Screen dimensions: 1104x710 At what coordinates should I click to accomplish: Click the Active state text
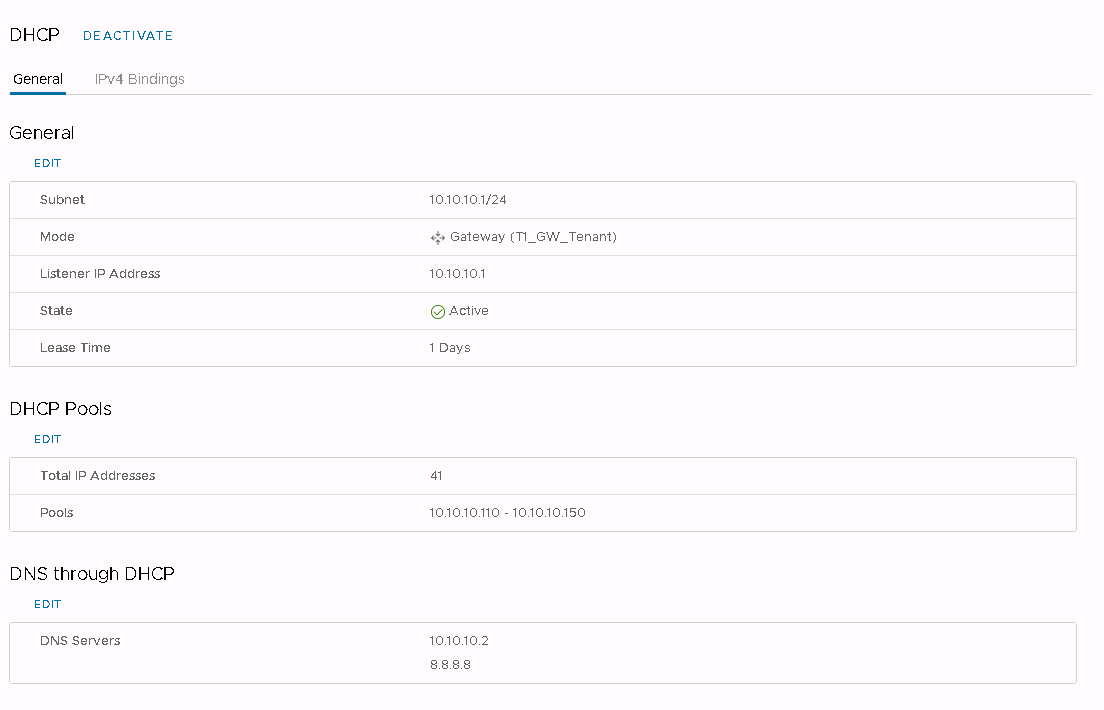click(469, 311)
